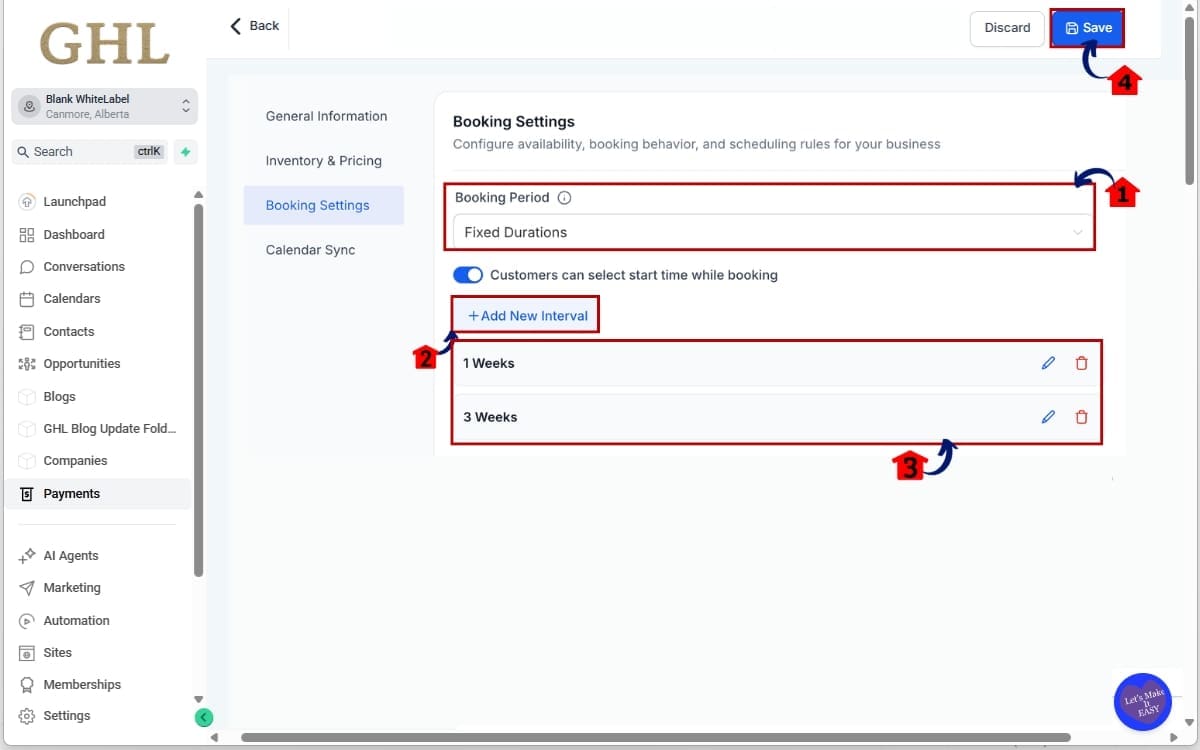
Task: Discard the booking settings changes
Action: [x=1006, y=28]
